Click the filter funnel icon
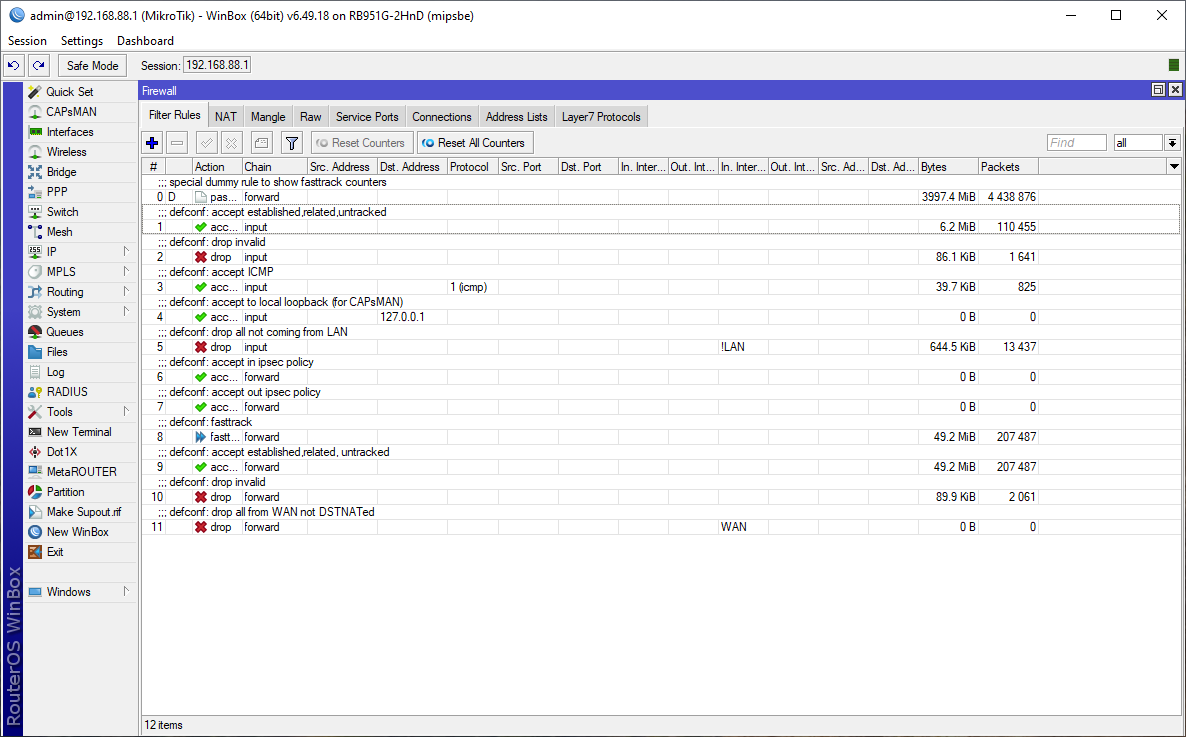1186x737 pixels. [291, 143]
